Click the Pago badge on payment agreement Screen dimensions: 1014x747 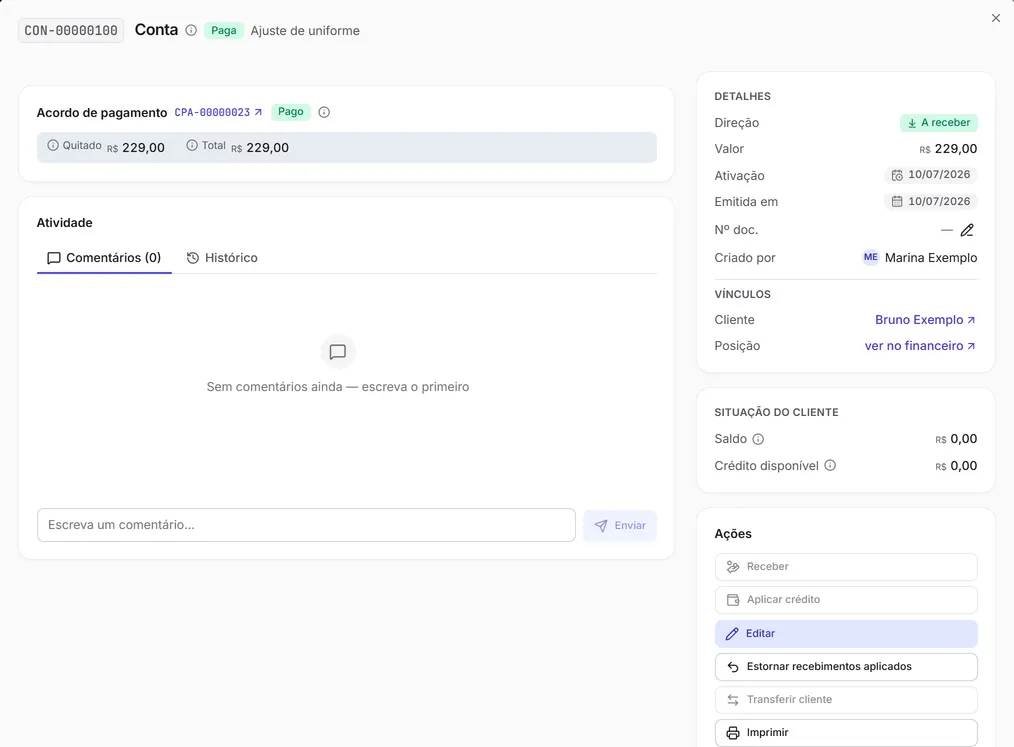tap(291, 112)
